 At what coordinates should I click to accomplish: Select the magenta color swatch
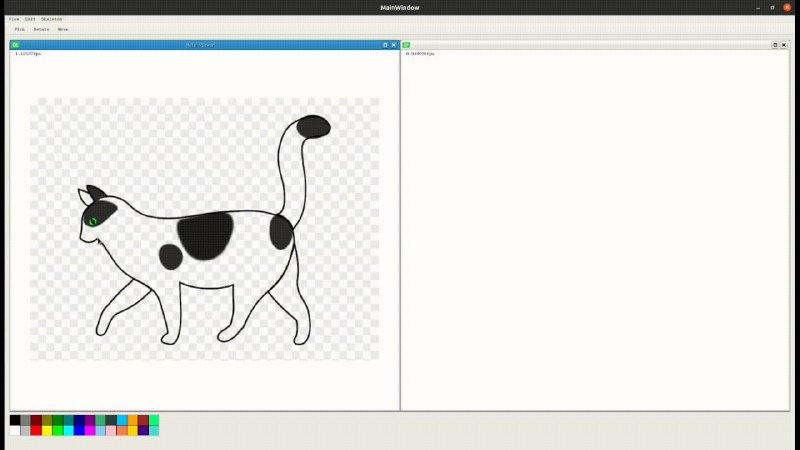[x=90, y=430]
